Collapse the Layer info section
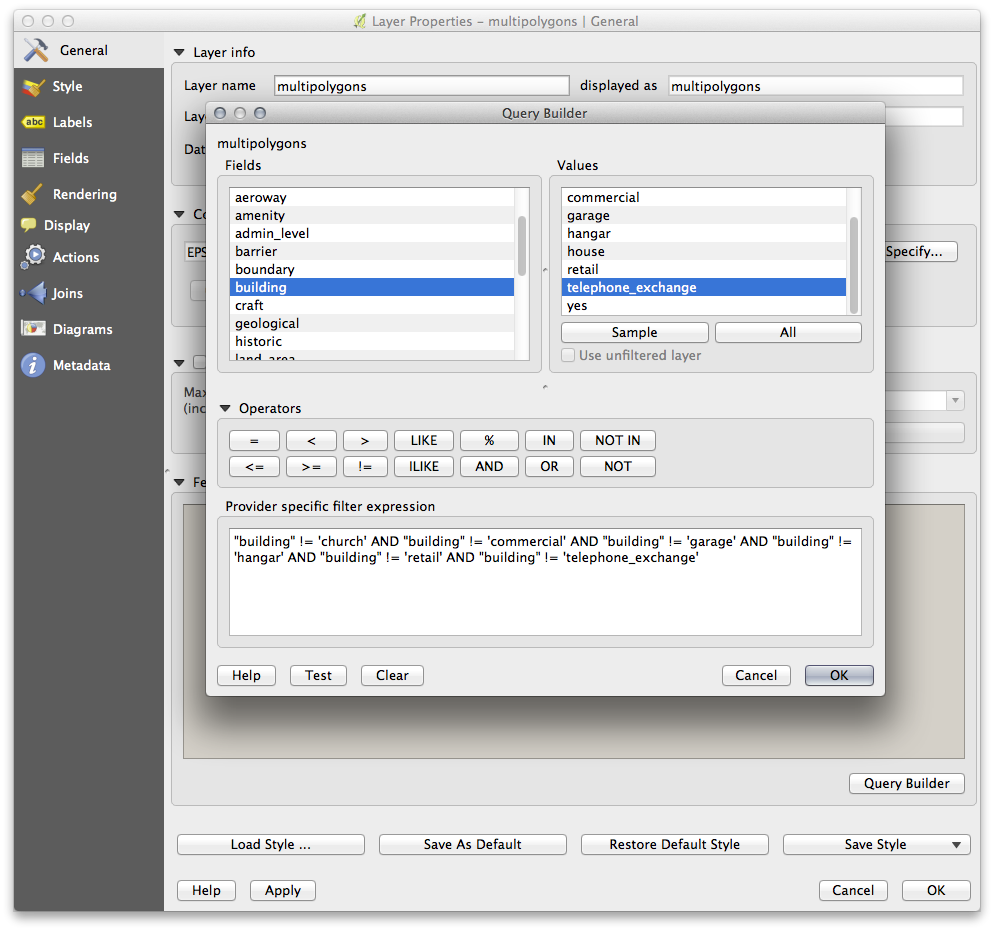 pos(180,53)
